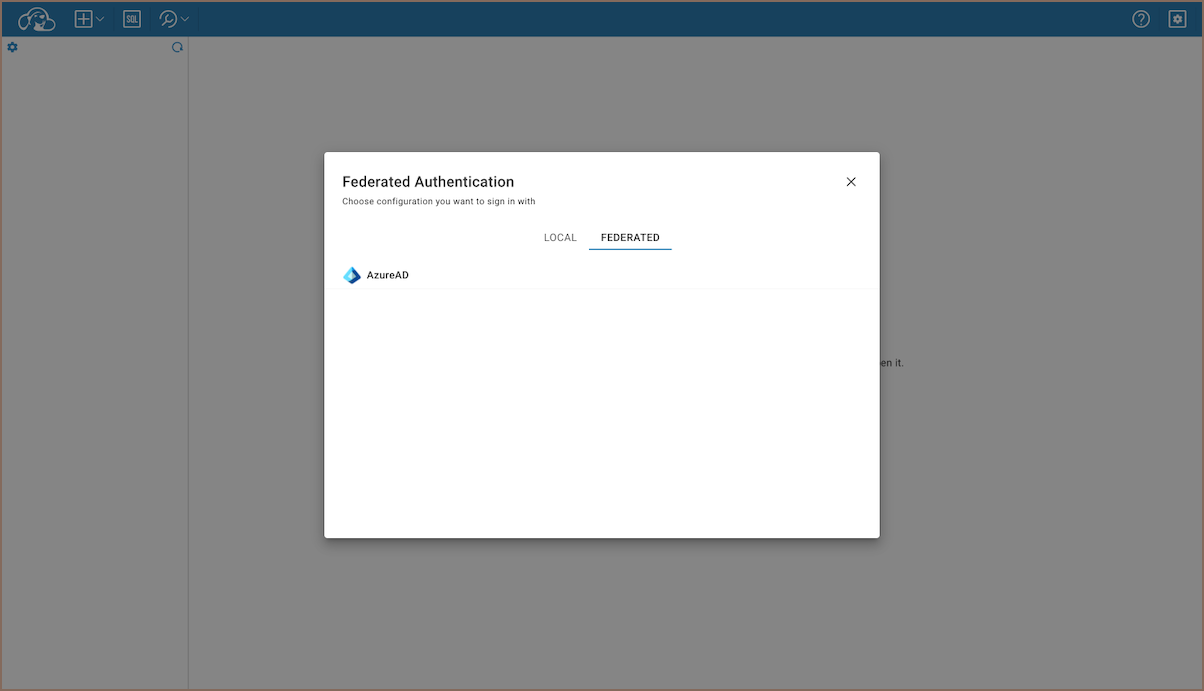Click the 'Choose configuration' subtitle text
The width and height of the screenshot is (1204, 691).
point(438,202)
